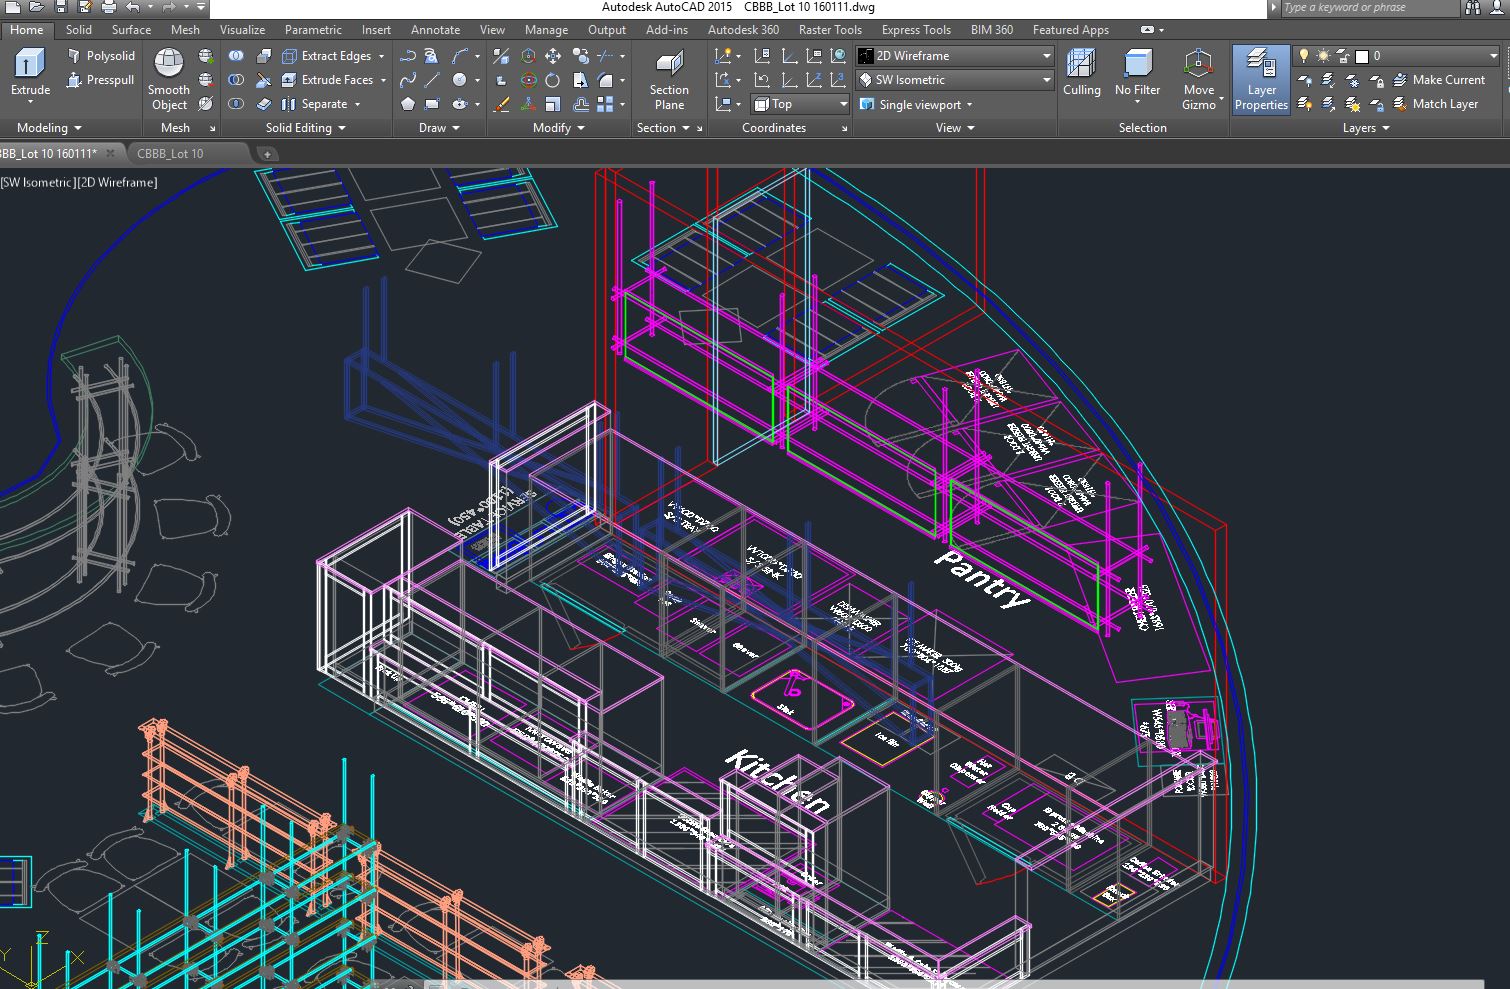Image resolution: width=1510 pixels, height=989 pixels.
Task: Click the keyword search input field
Action: 1367,8
